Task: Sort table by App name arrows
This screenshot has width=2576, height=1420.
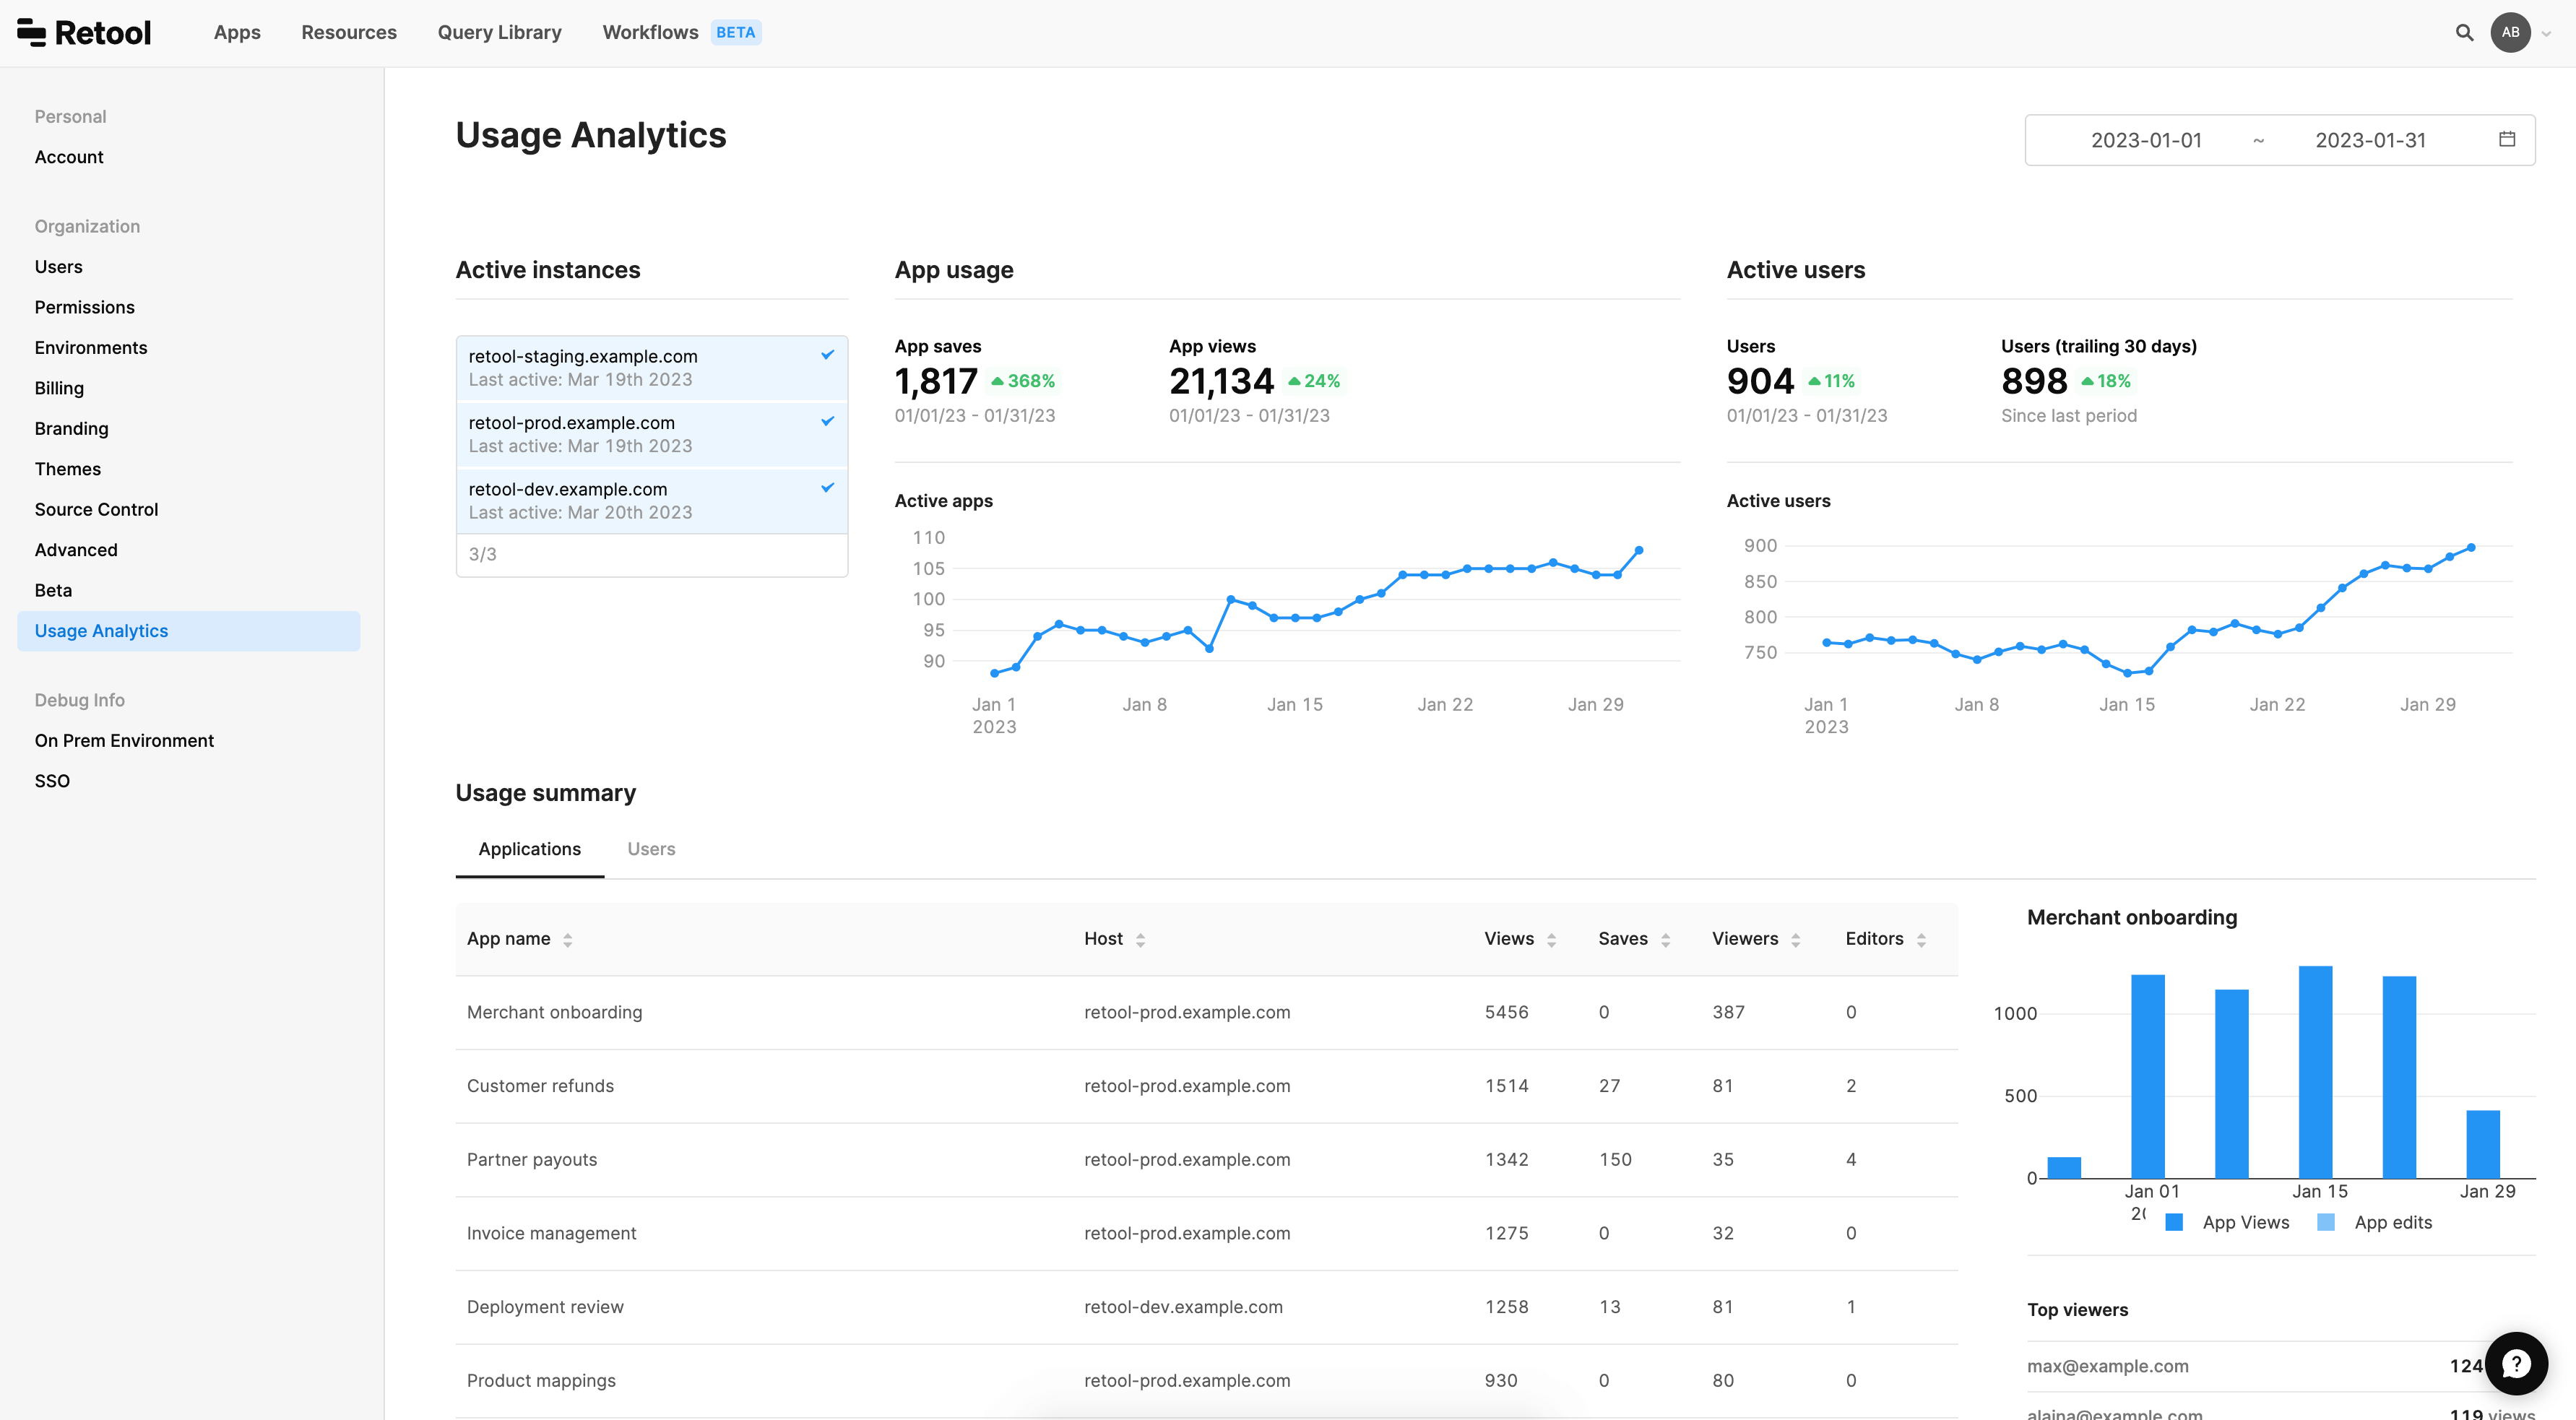Action: tap(567, 940)
